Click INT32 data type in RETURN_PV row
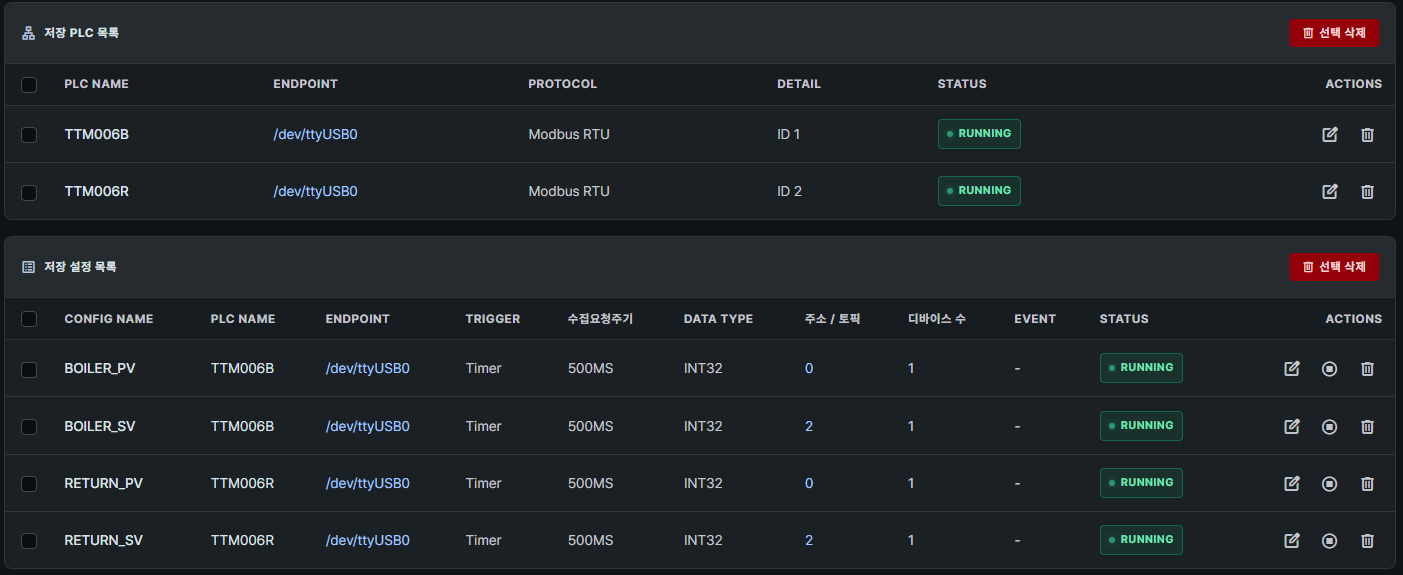The height and width of the screenshot is (575, 1403). pos(703,483)
